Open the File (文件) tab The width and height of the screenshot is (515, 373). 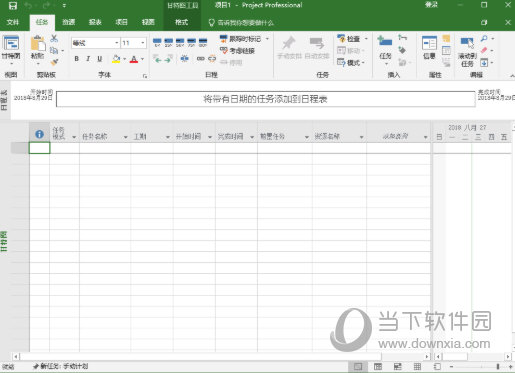[13, 22]
